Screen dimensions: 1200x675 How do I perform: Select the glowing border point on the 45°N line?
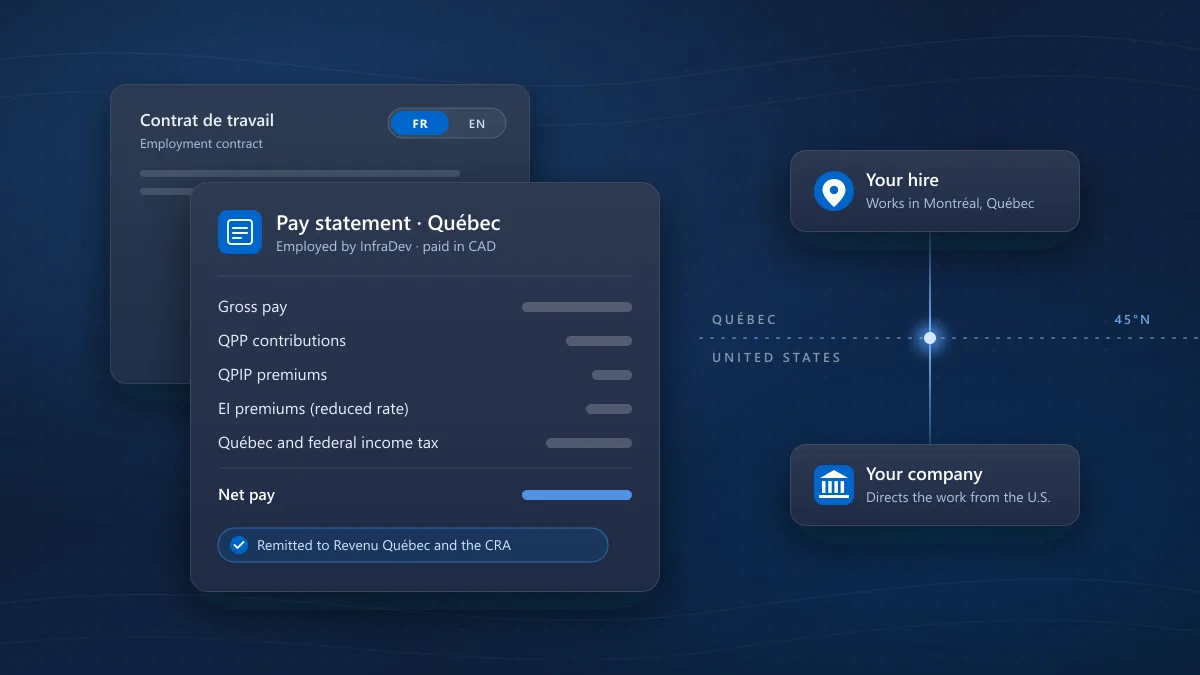pos(930,338)
